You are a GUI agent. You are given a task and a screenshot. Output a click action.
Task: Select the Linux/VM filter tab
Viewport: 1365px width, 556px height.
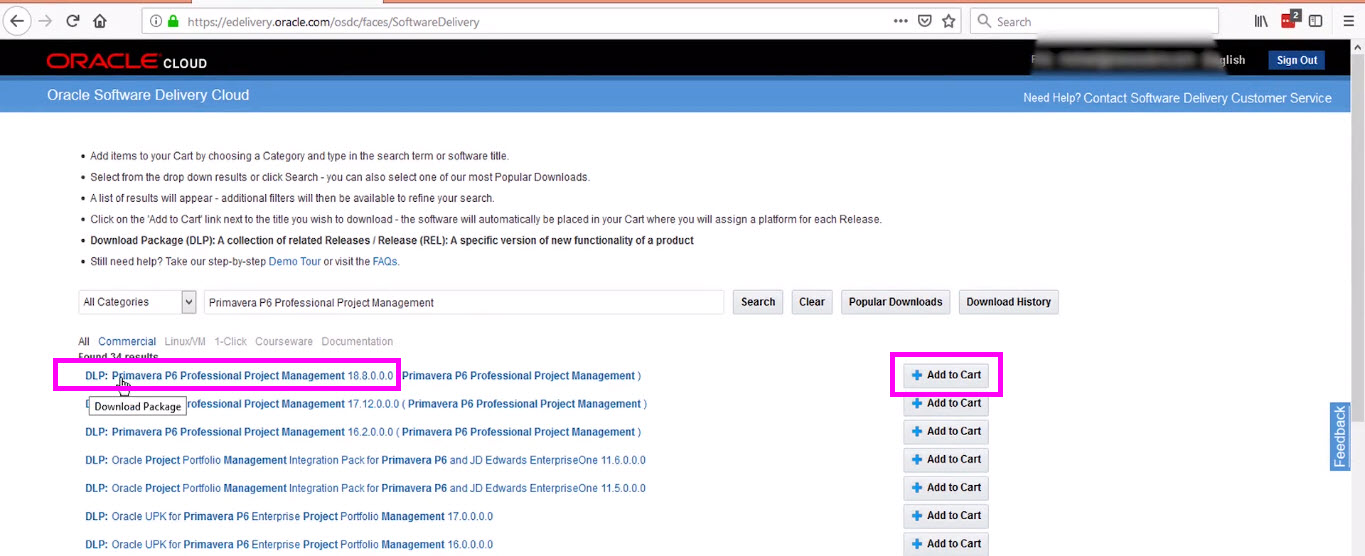coord(185,341)
